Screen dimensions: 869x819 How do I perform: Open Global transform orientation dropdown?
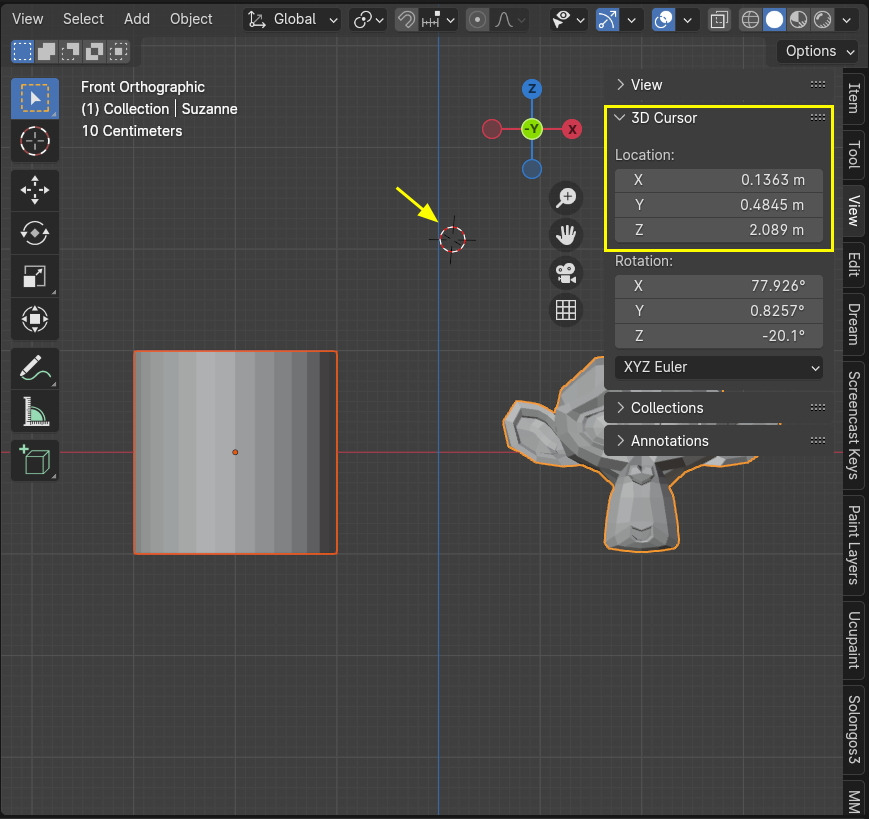click(x=292, y=20)
